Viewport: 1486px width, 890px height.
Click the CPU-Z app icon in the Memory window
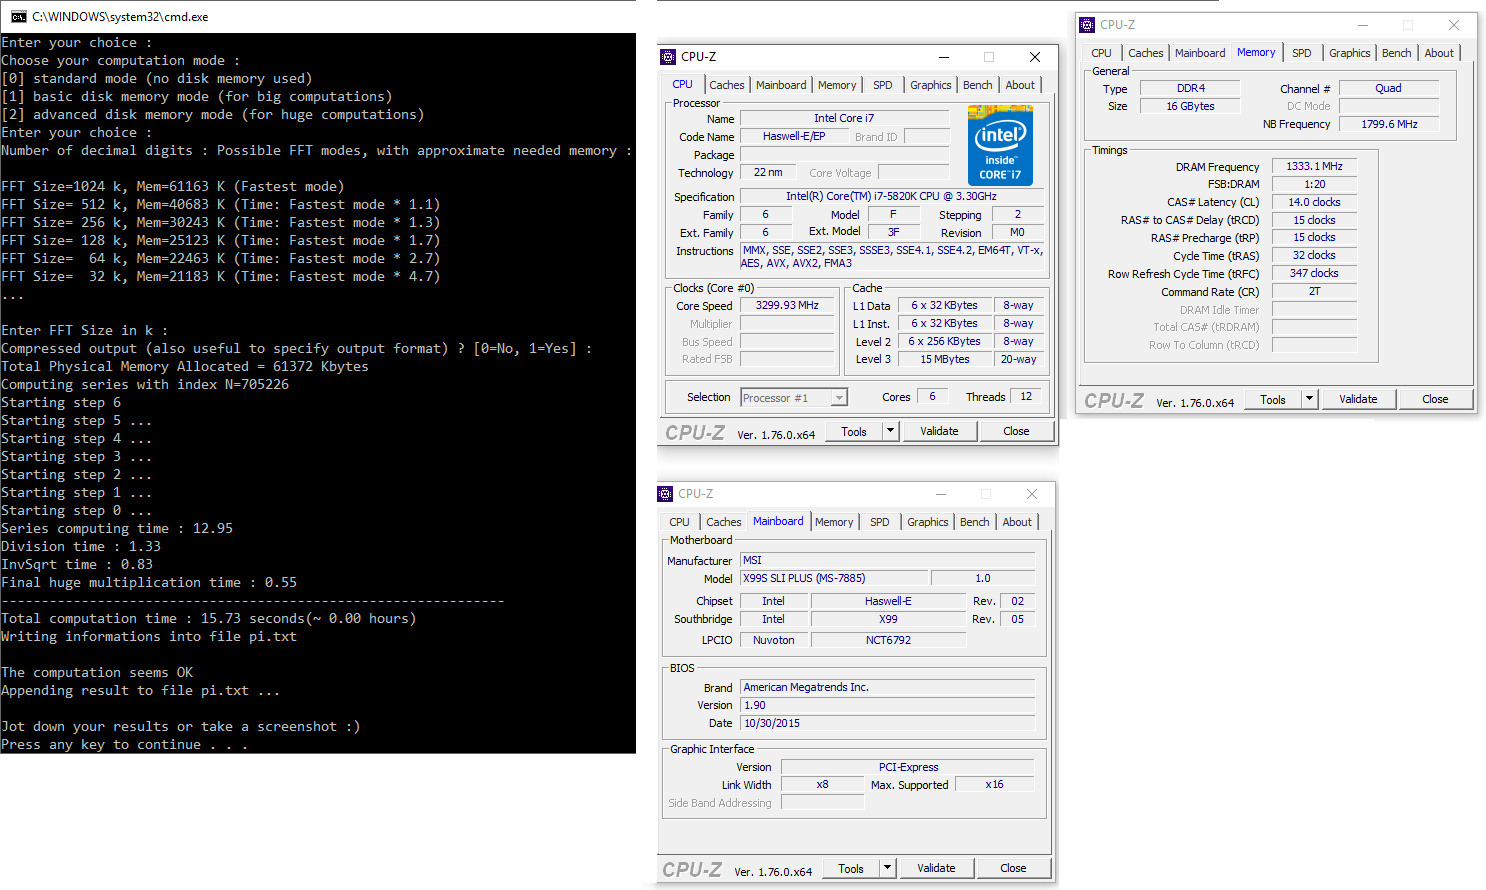coord(1087,25)
